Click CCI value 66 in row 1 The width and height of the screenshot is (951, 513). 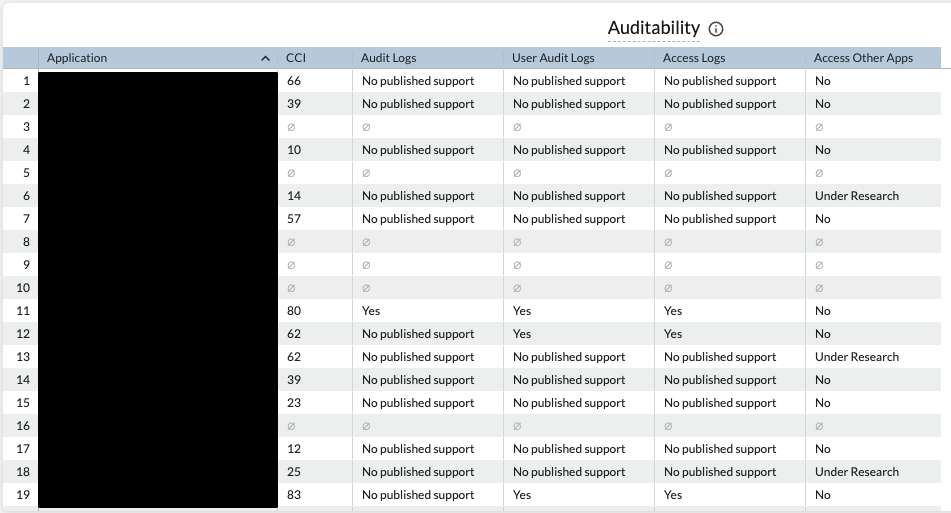(x=294, y=81)
